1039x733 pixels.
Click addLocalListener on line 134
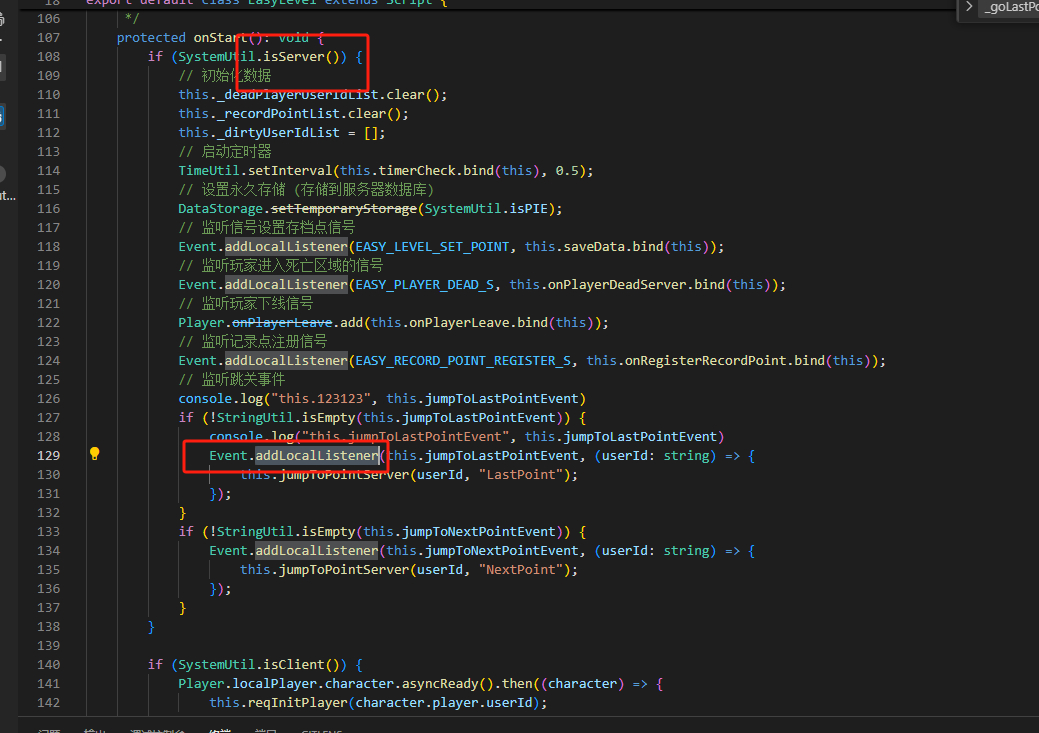click(317, 551)
